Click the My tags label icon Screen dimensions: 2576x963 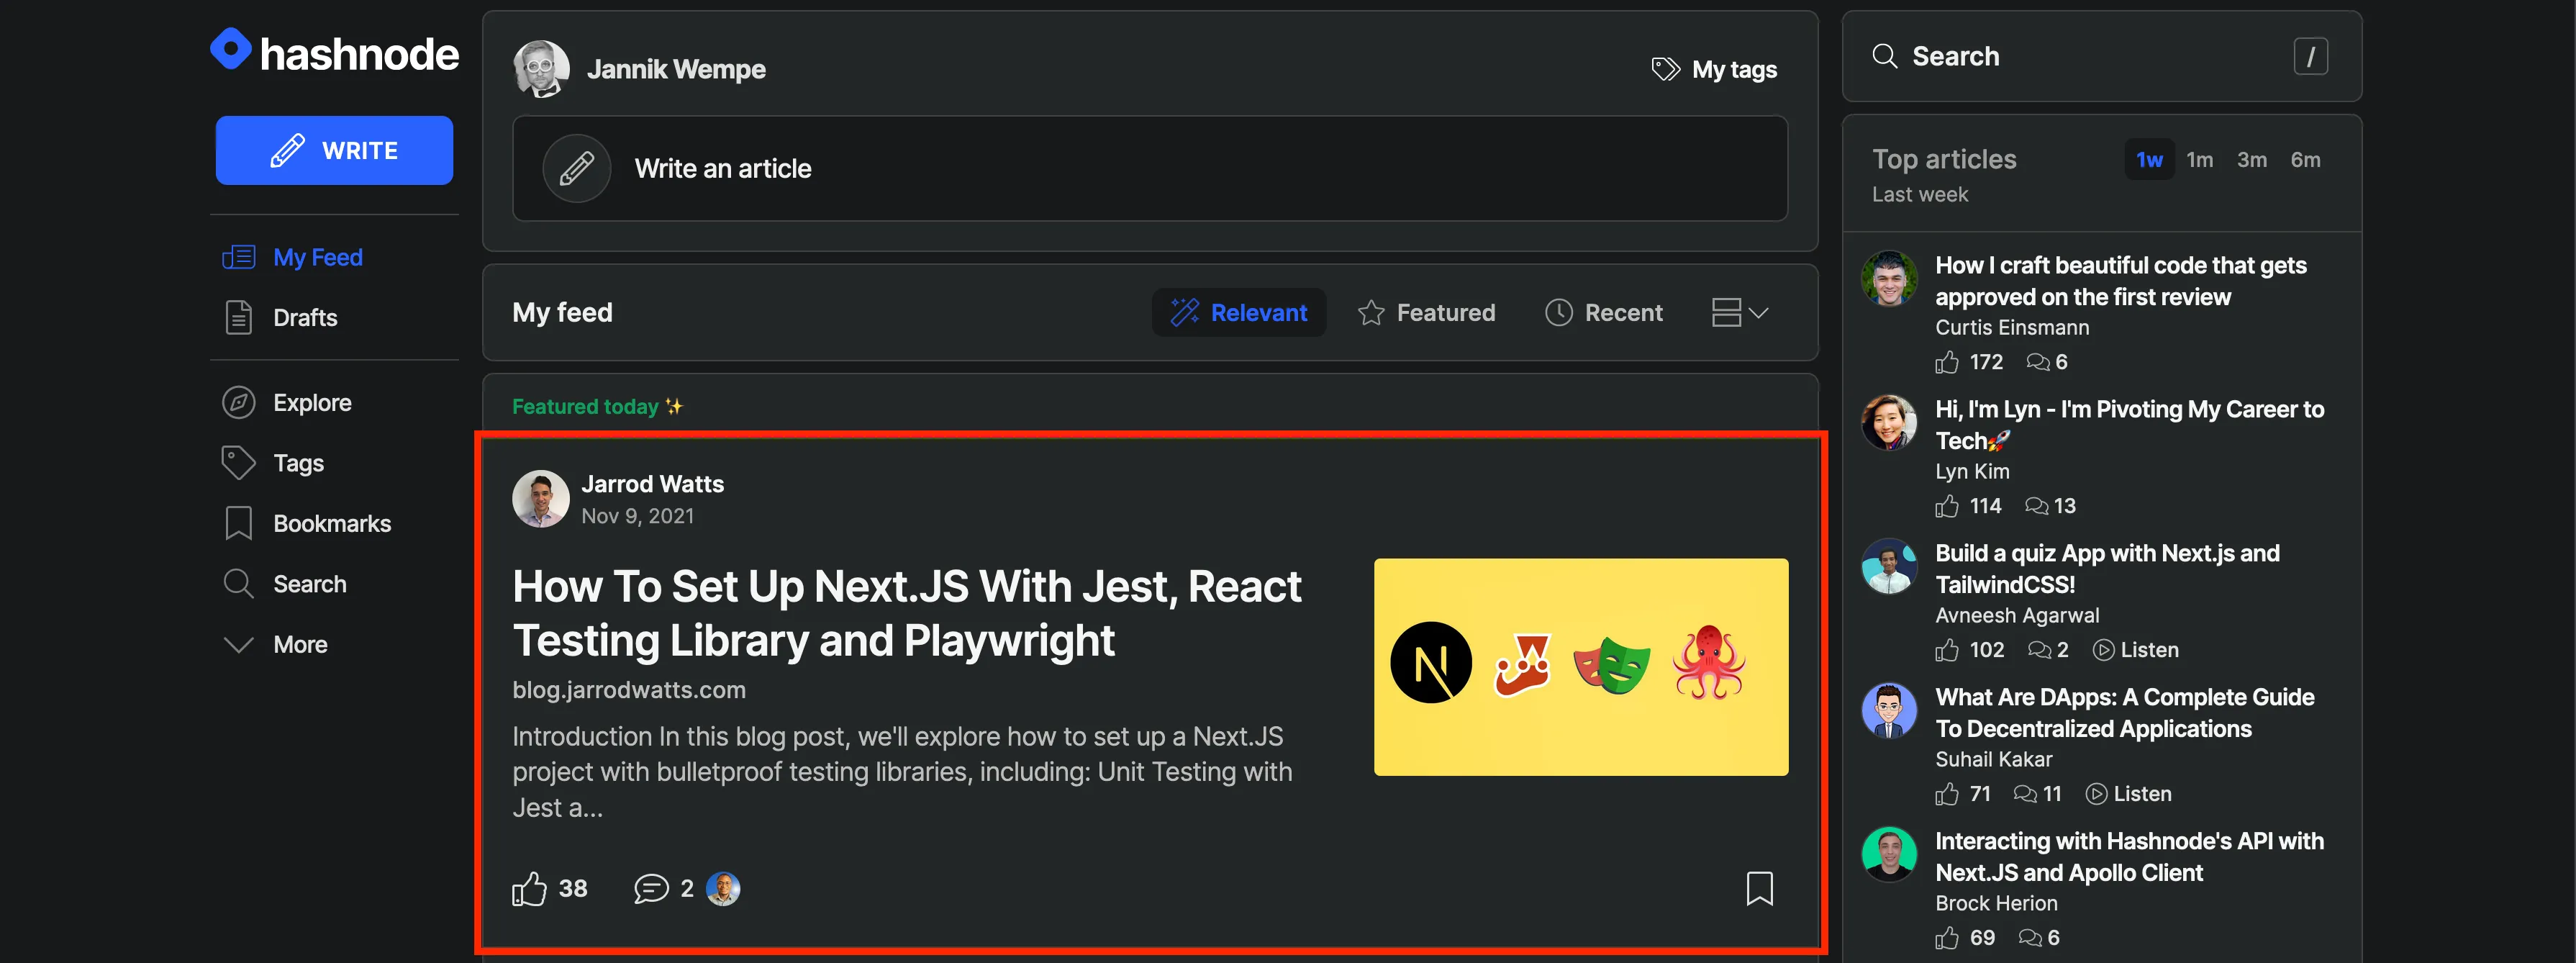[x=1665, y=68]
